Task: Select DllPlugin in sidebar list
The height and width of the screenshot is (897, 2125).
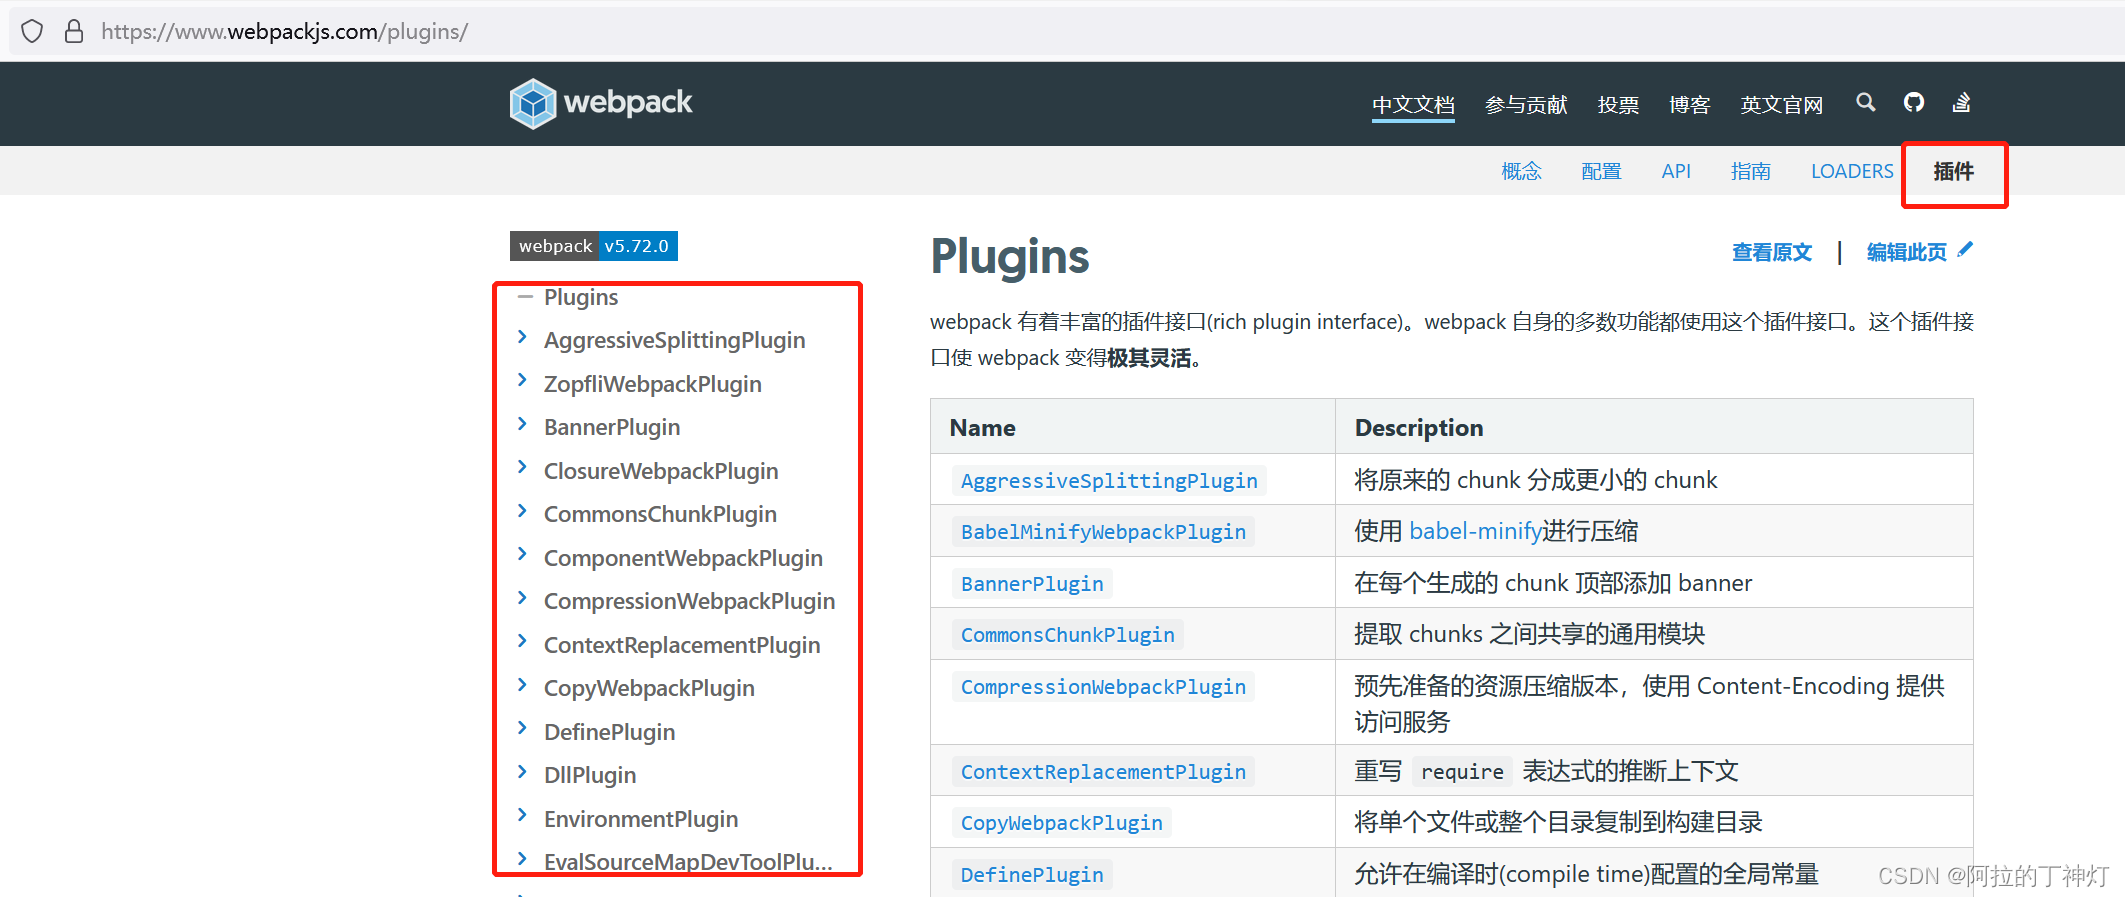Action: (x=590, y=775)
